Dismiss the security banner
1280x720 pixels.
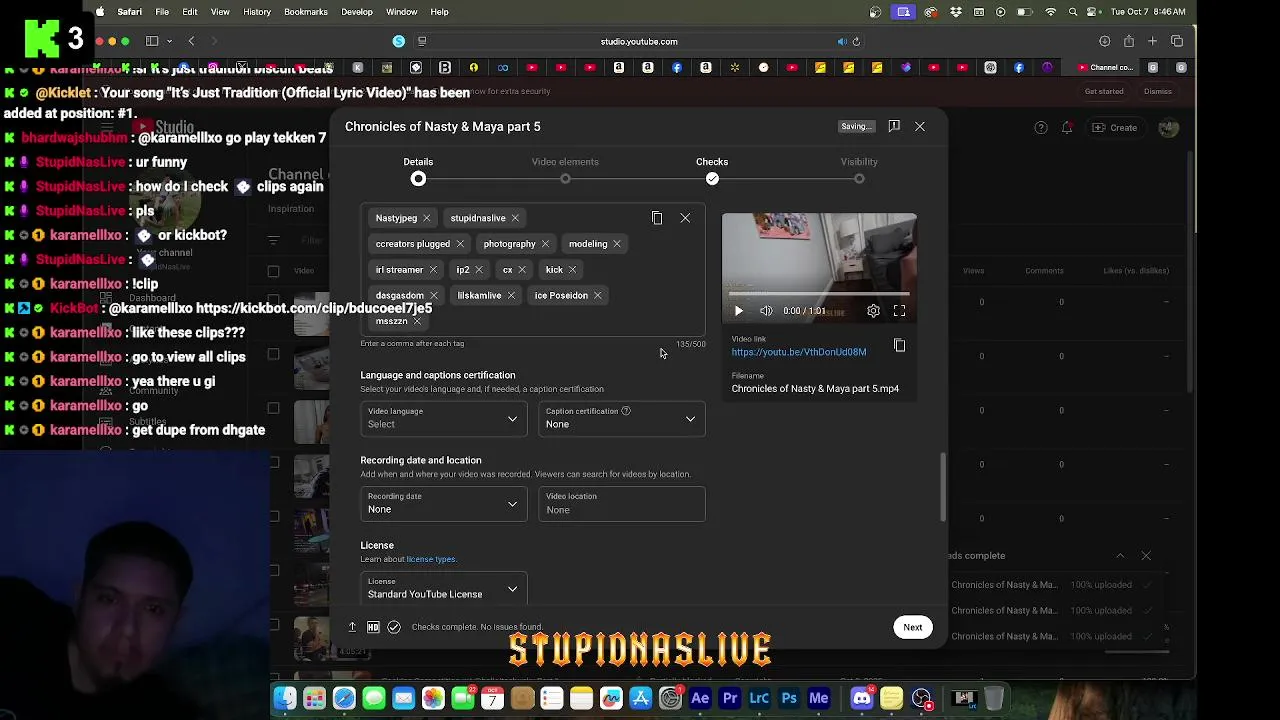click(x=1158, y=91)
